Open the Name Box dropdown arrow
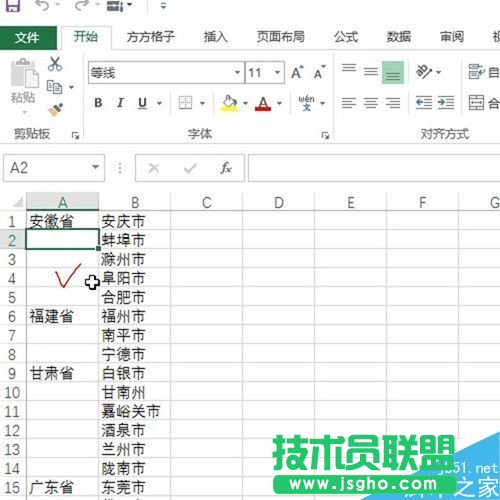The width and height of the screenshot is (500, 500). pos(96,167)
